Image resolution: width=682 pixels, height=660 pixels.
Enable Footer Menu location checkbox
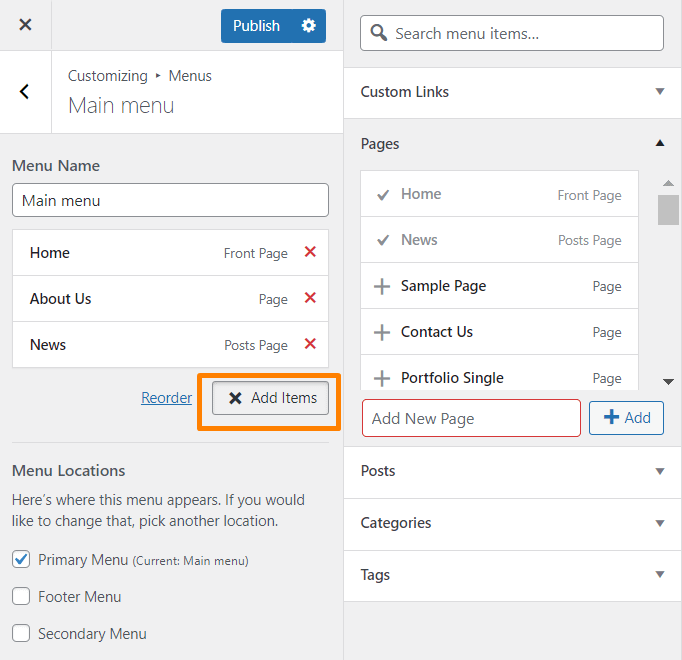tap(21, 596)
